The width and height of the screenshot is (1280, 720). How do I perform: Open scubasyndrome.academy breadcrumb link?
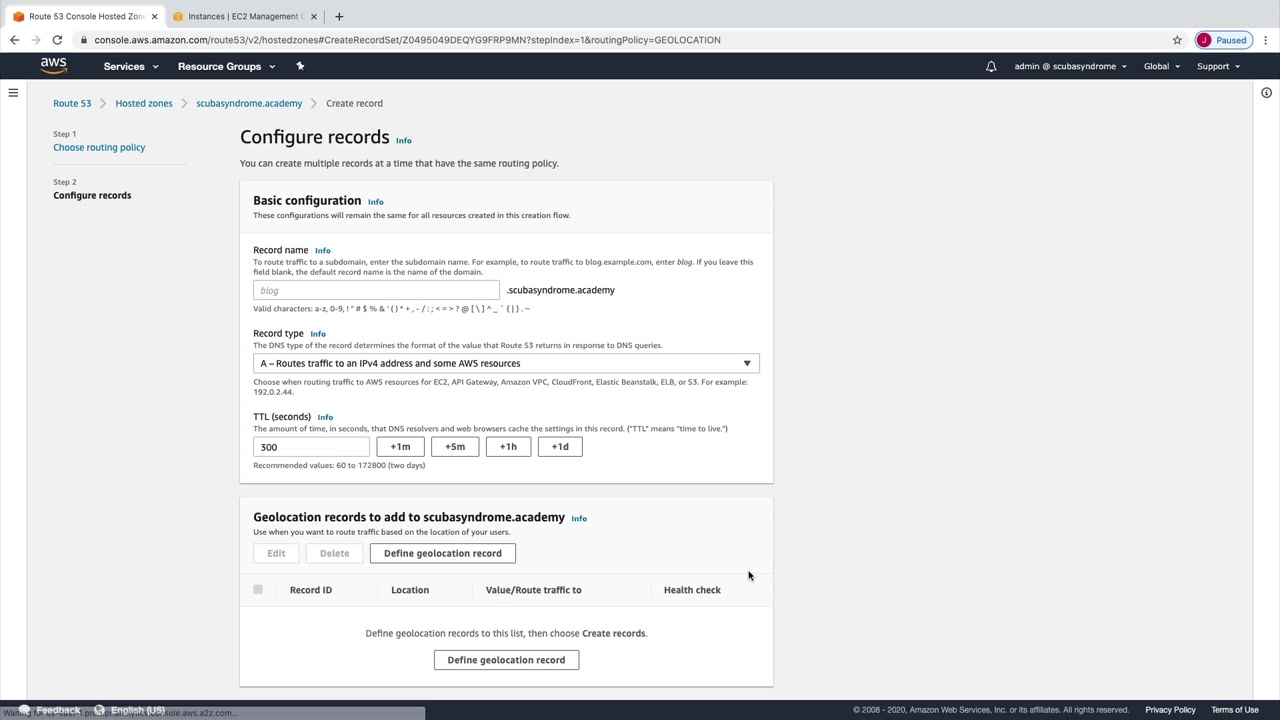pyautogui.click(x=249, y=103)
